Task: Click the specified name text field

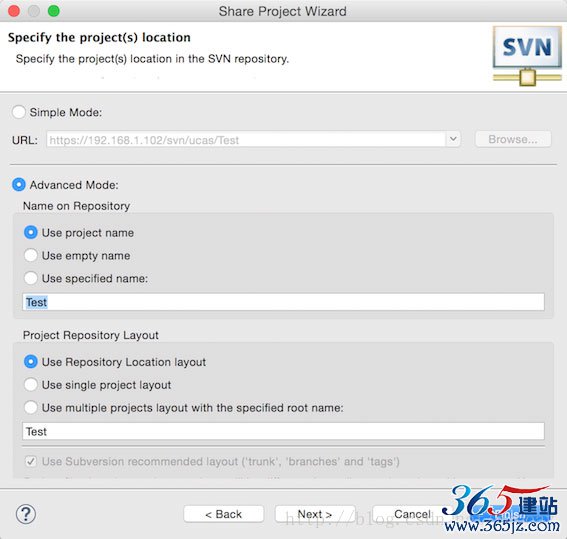Action: pyautogui.click(x=283, y=302)
